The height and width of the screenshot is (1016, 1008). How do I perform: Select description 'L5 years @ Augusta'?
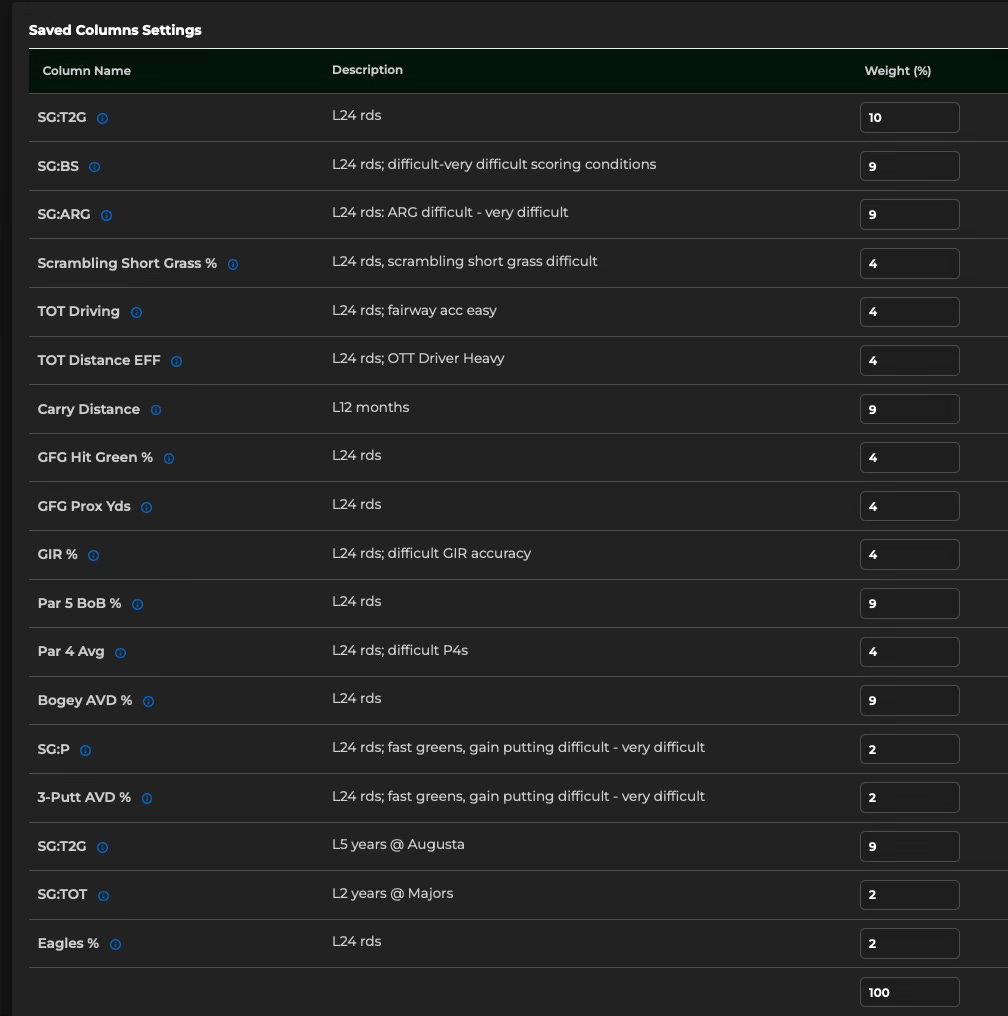click(398, 844)
